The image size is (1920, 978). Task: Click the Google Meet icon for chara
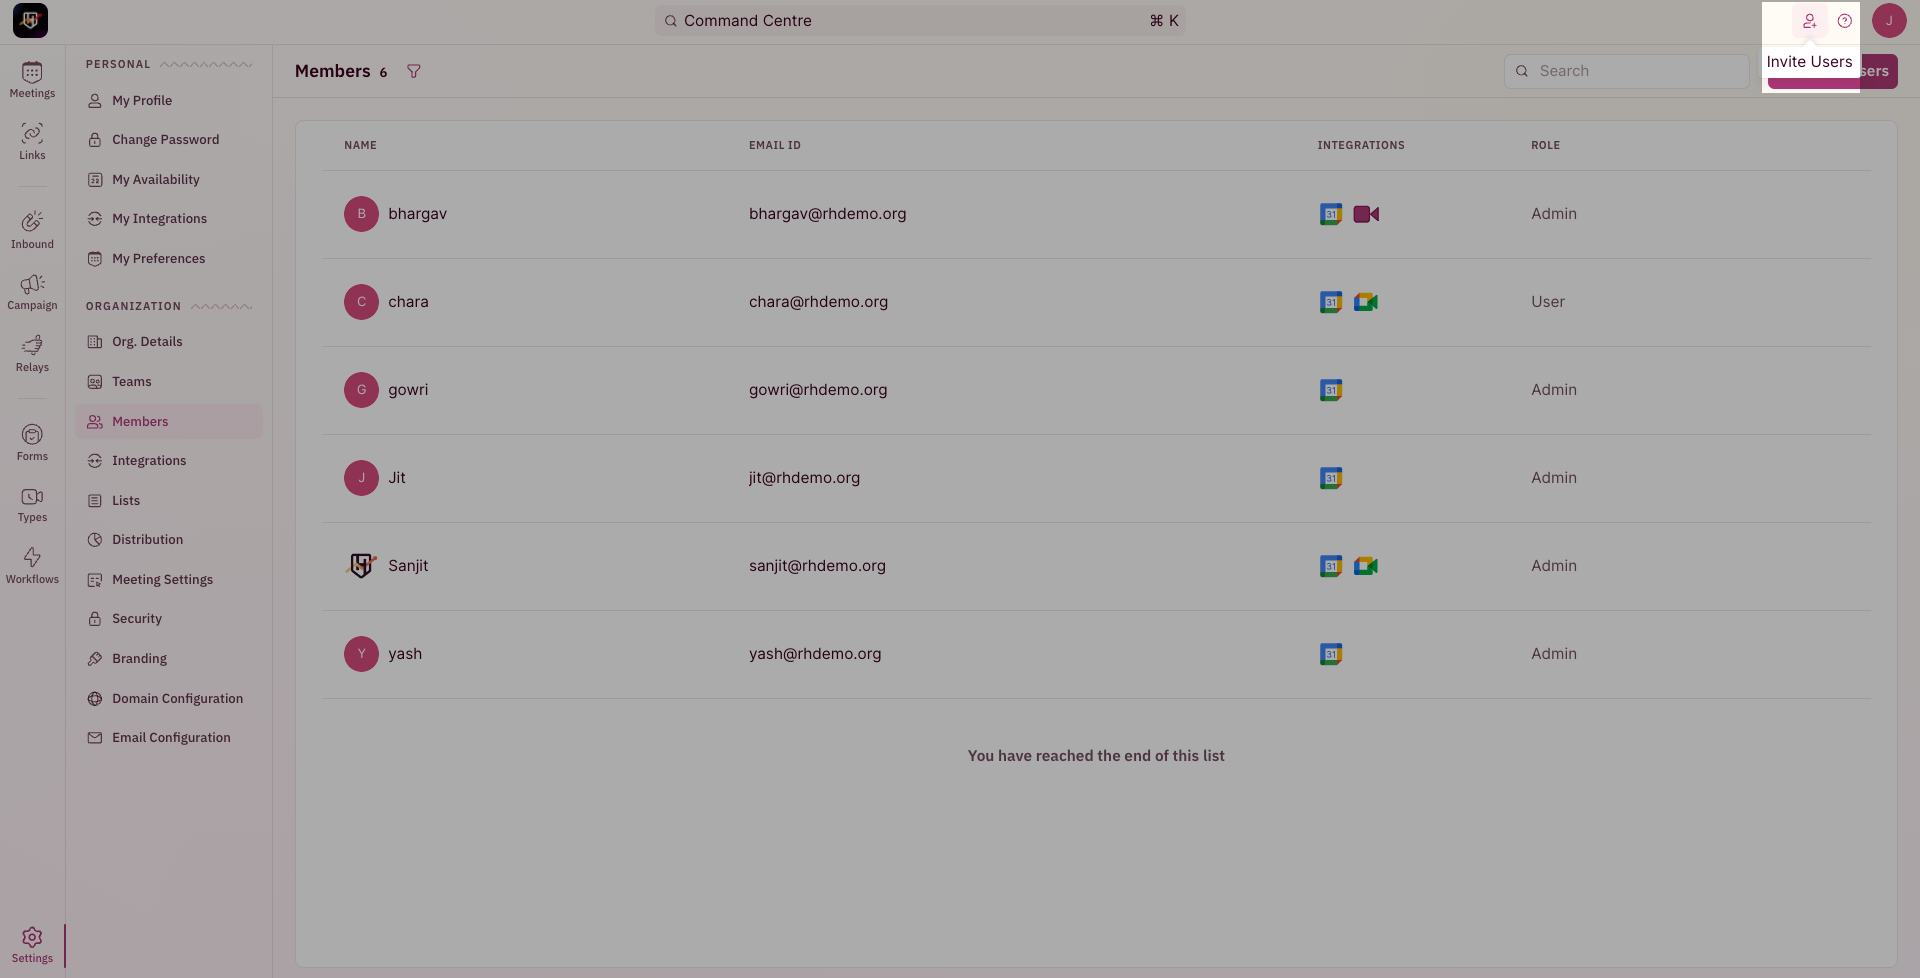[x=1366, y=302]
